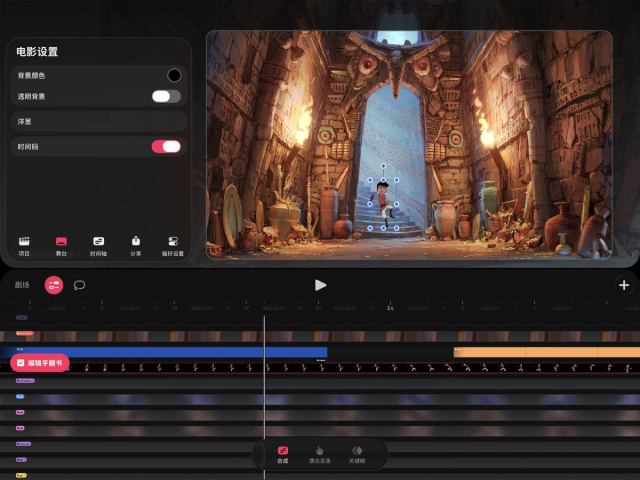640x480 pixels.
Task: Select the yellow-labeled track at the timeline bottom
Action: pos(21,475)
